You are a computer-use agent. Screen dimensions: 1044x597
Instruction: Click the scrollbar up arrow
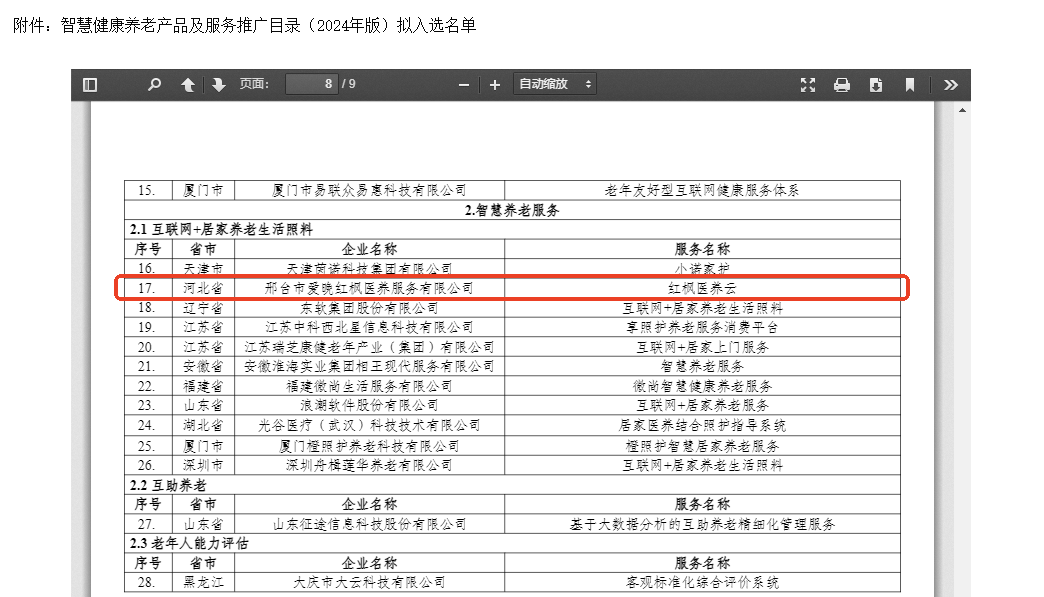[962, 110]
